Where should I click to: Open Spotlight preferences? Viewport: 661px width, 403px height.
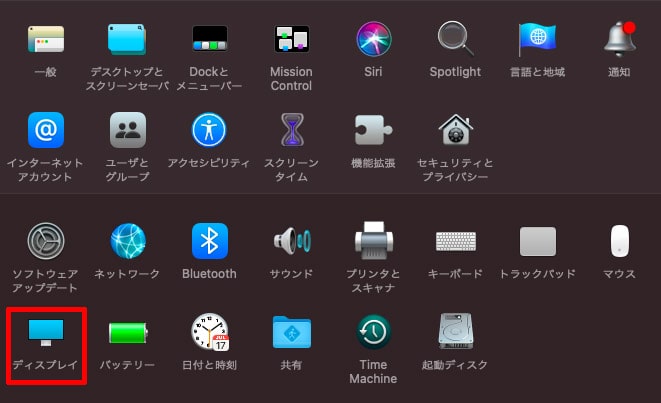(x=455, y=40)
